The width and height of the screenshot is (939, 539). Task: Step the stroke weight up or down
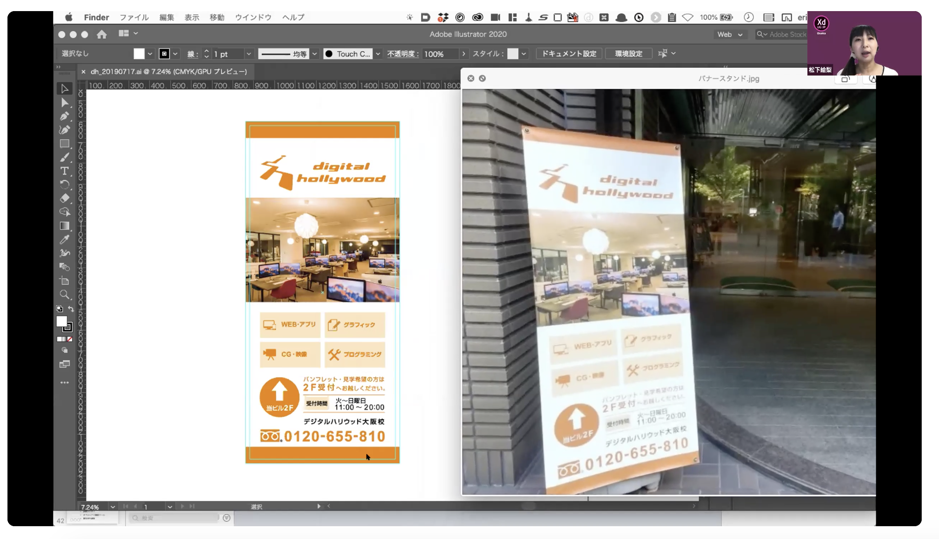coord(207,54)
